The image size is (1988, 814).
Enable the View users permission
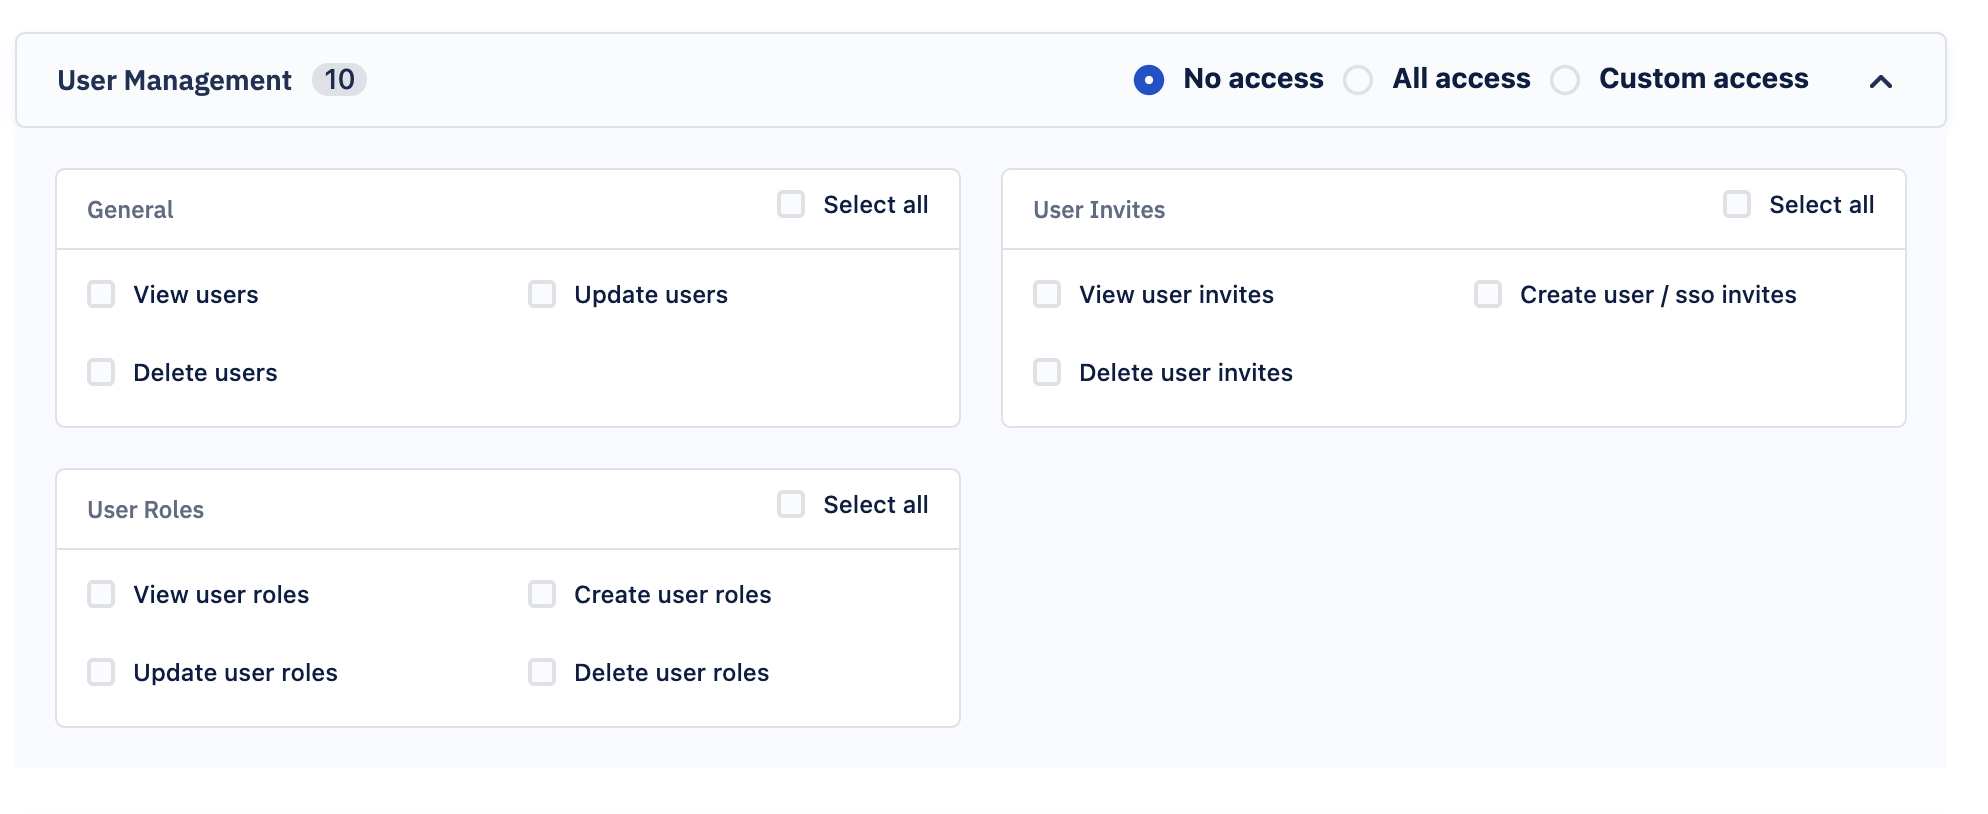(101, 294)
